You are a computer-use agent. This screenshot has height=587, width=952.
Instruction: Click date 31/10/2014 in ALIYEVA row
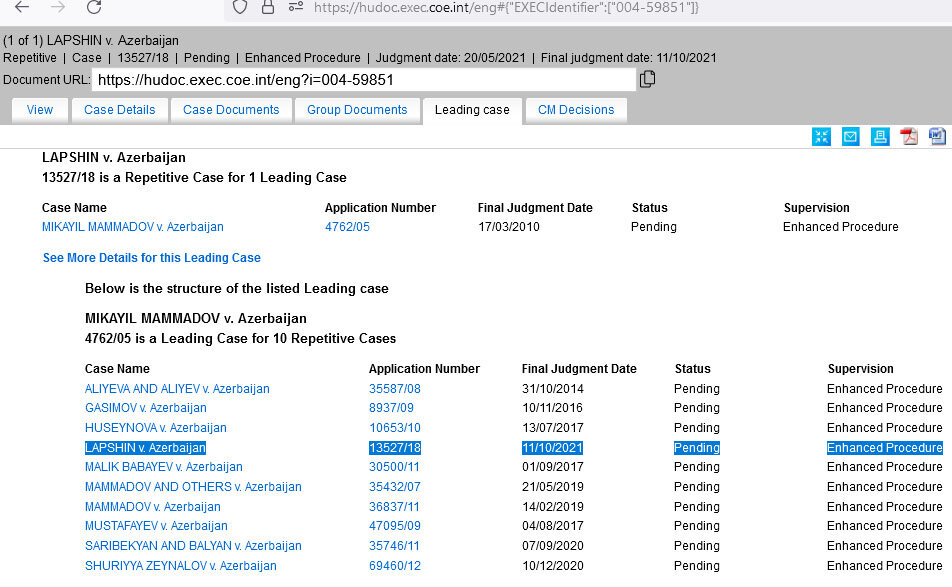(x=552, y=389)
